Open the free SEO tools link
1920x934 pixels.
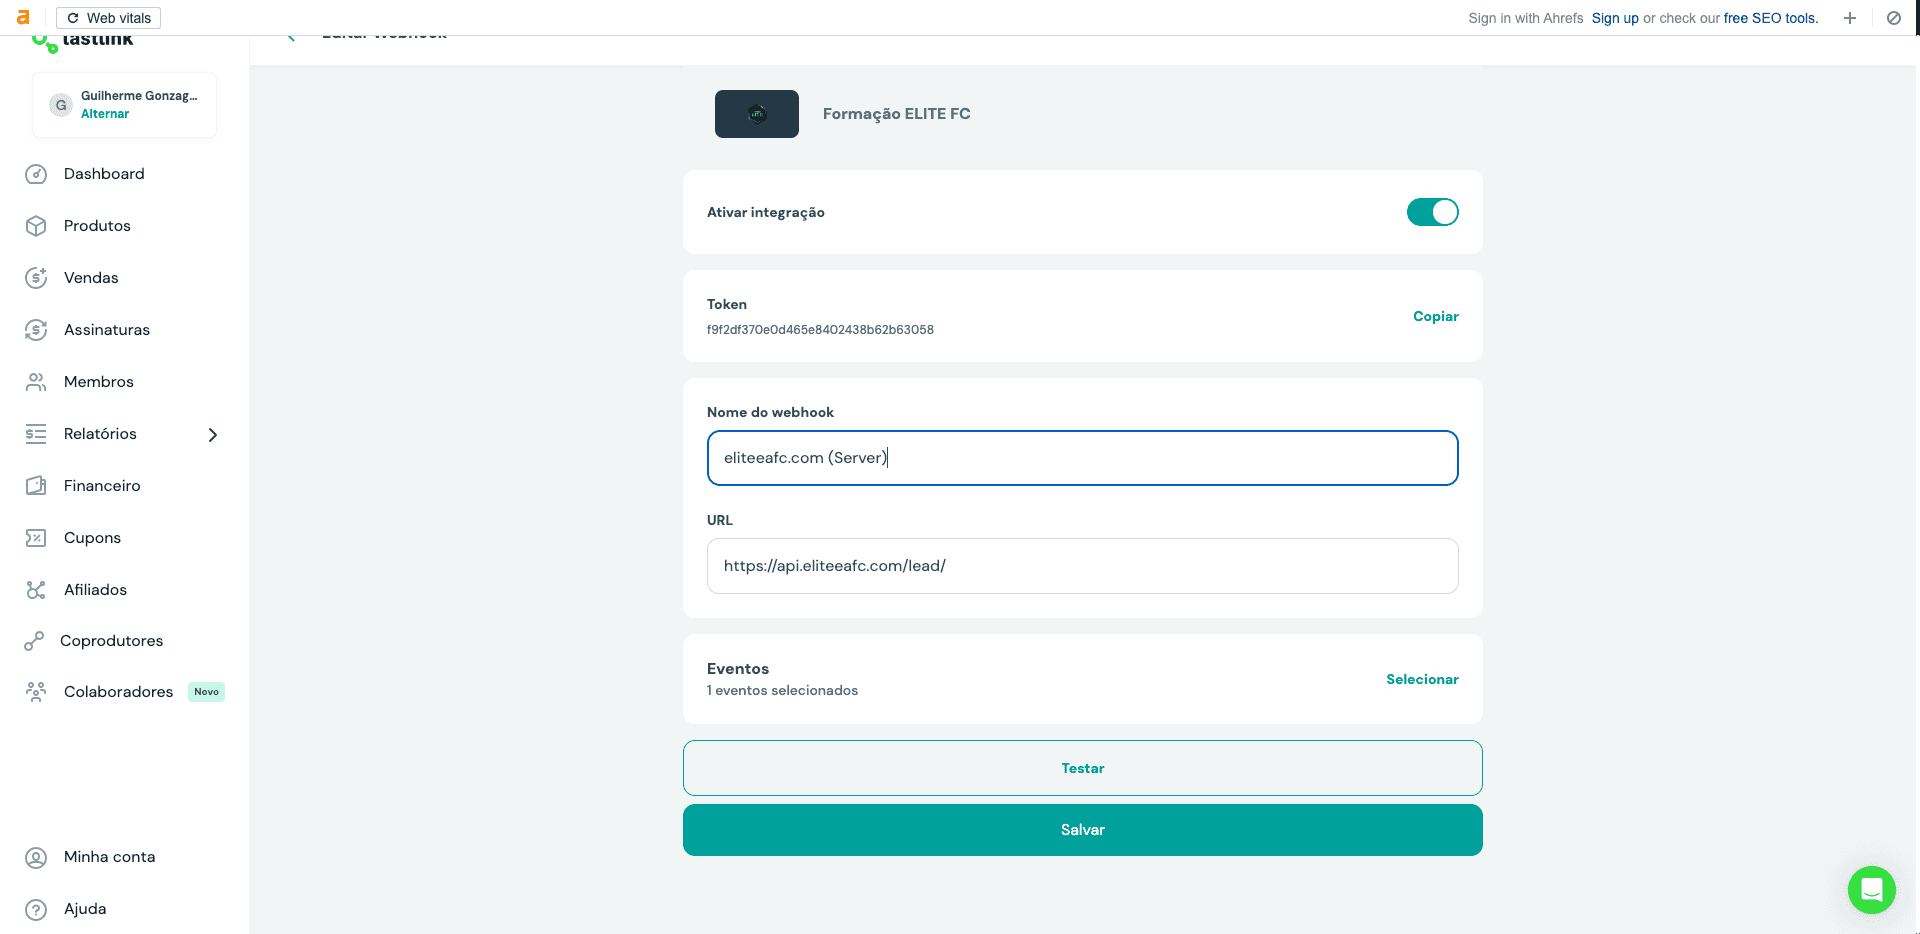point(1770,18)
